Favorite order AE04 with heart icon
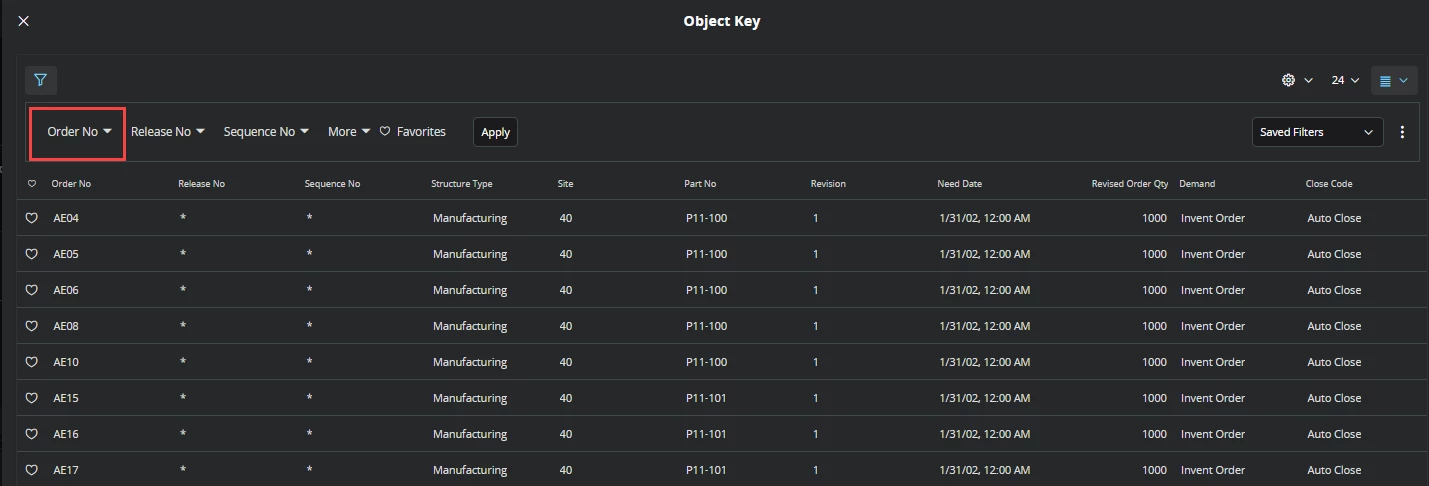Screen dimensions: 1429x486 [32, 218]
